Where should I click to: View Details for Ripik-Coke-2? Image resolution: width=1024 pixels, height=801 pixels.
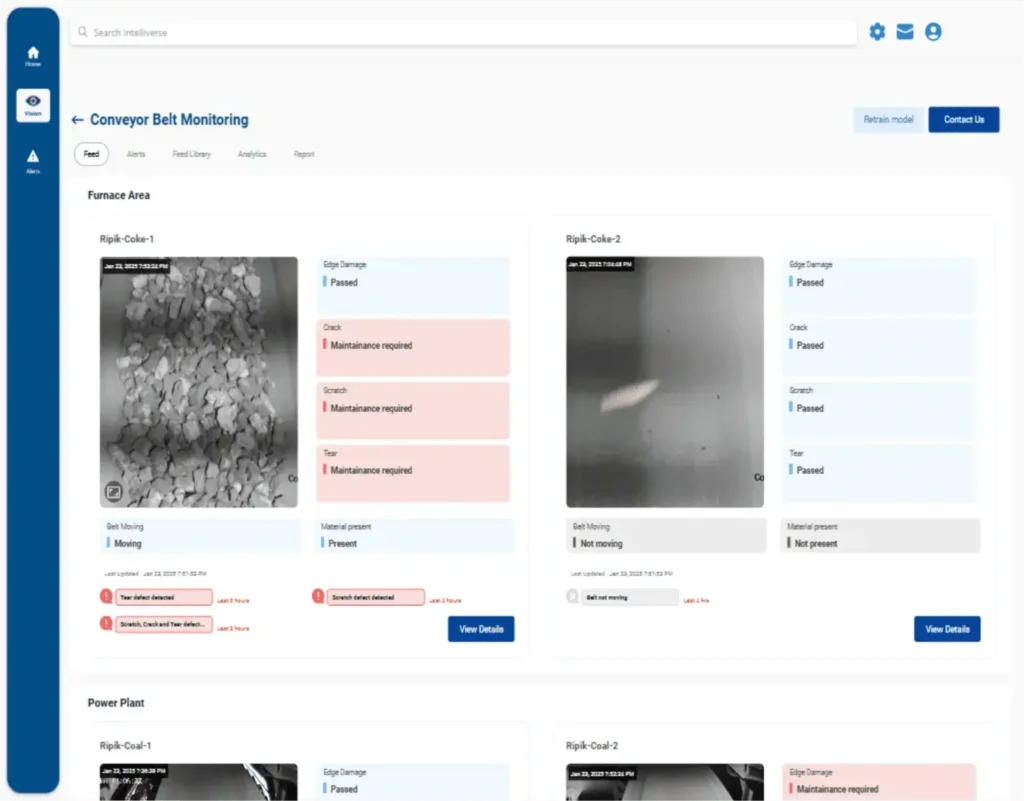point(947,629)
